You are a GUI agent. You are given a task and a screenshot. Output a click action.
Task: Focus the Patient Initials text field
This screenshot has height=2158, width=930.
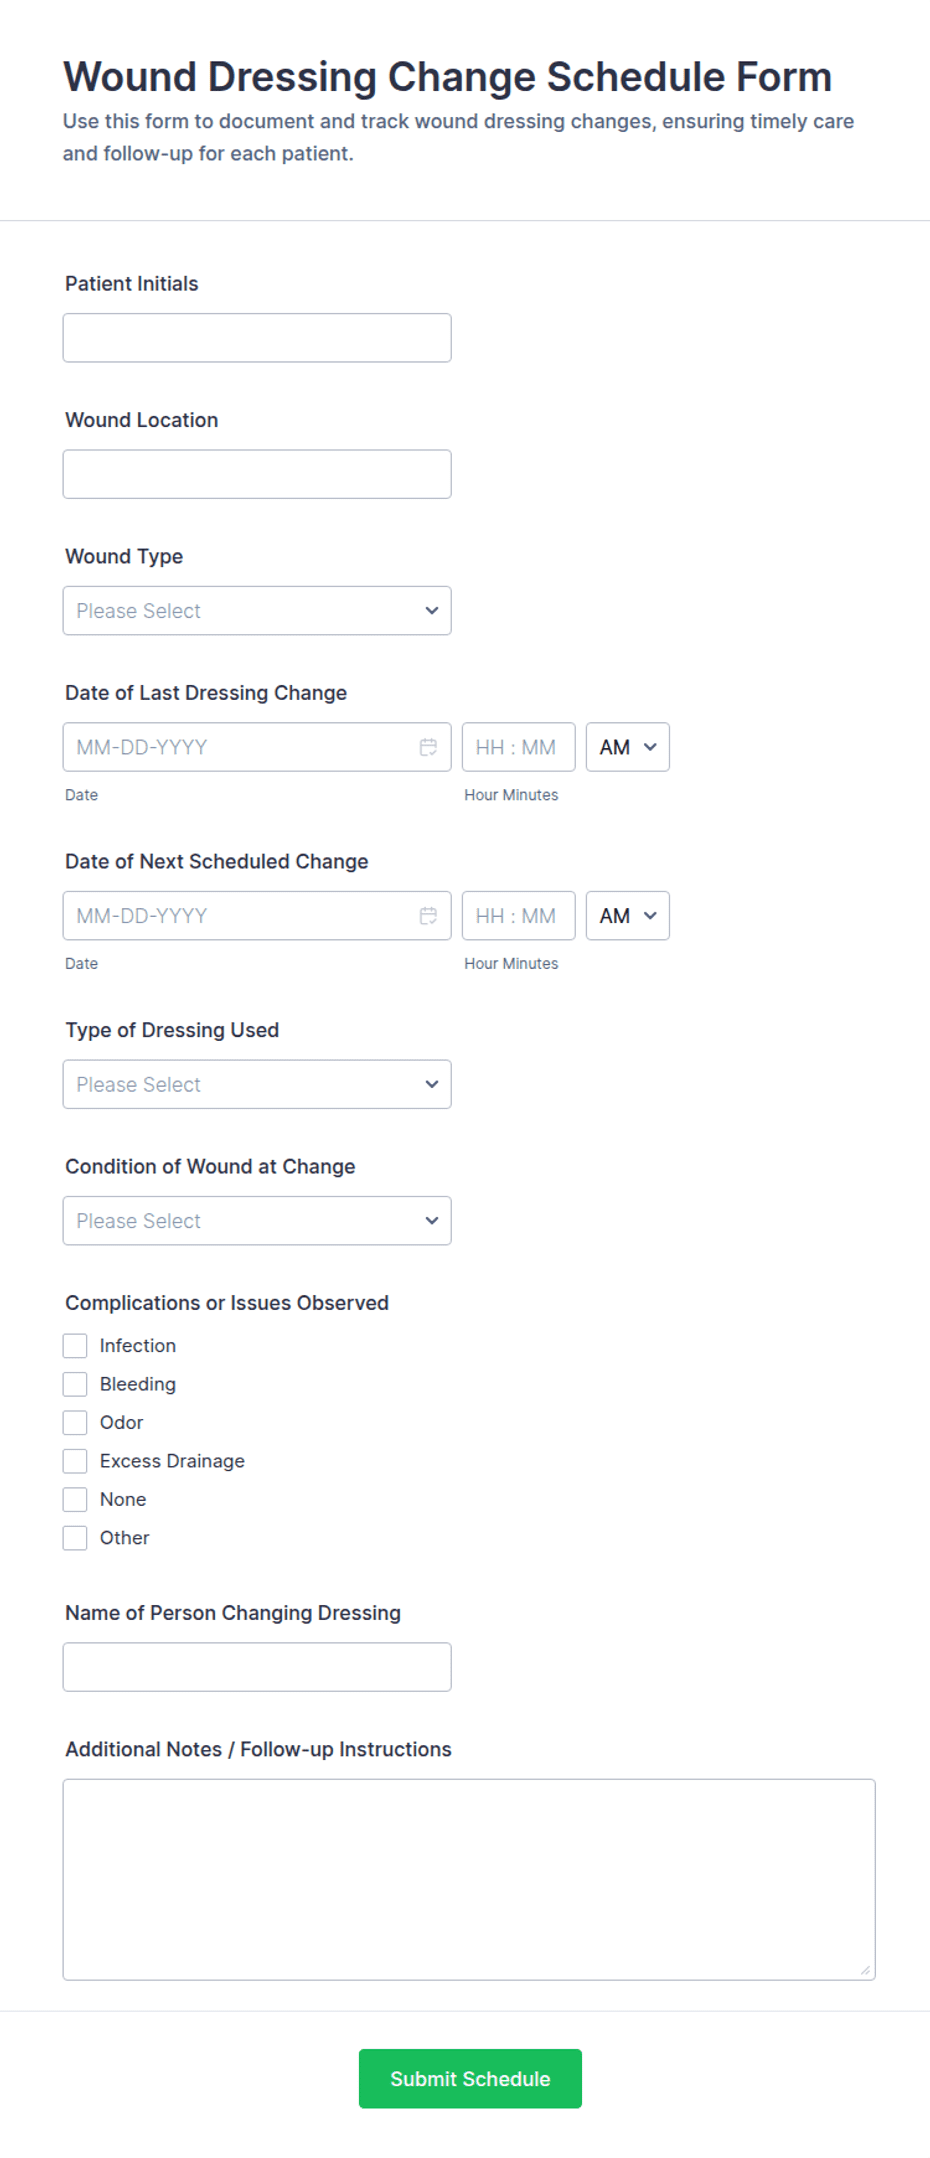point(257,338)
